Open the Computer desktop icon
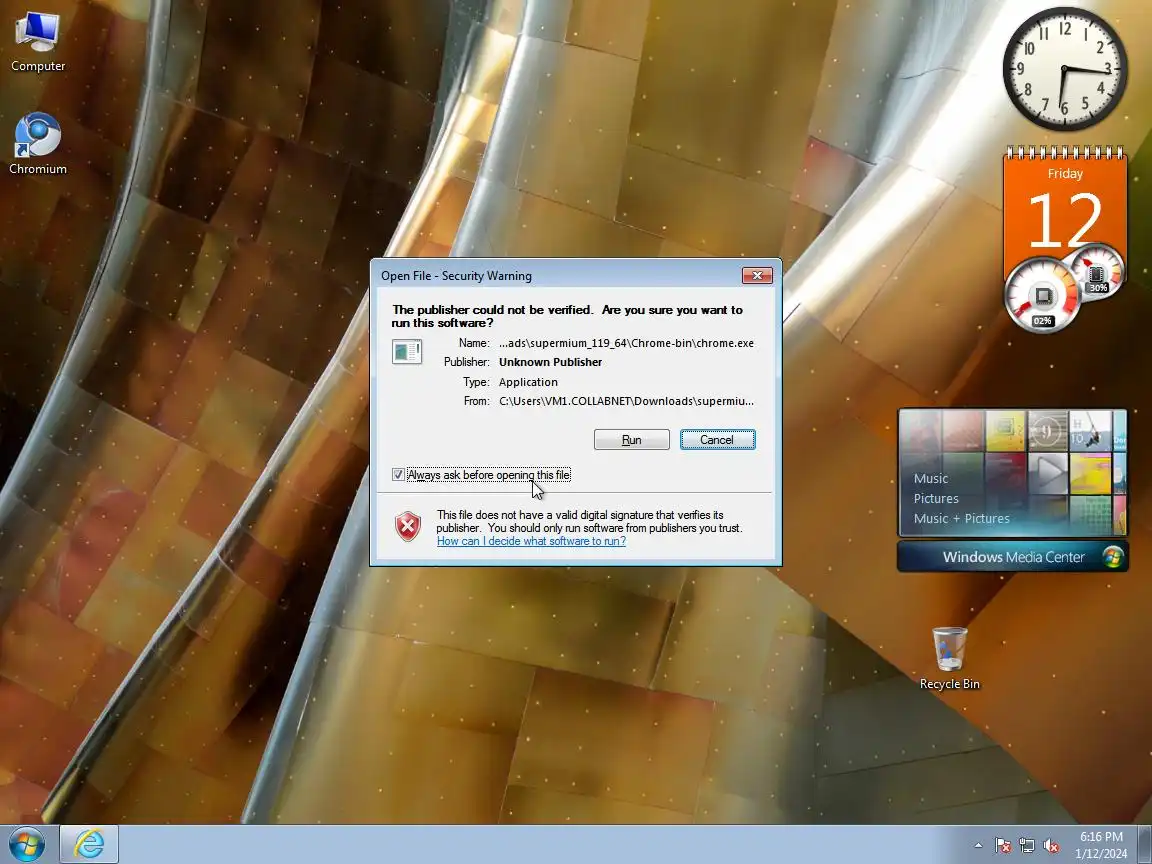Screen dimensions: 1152x864 click(37, 42)
